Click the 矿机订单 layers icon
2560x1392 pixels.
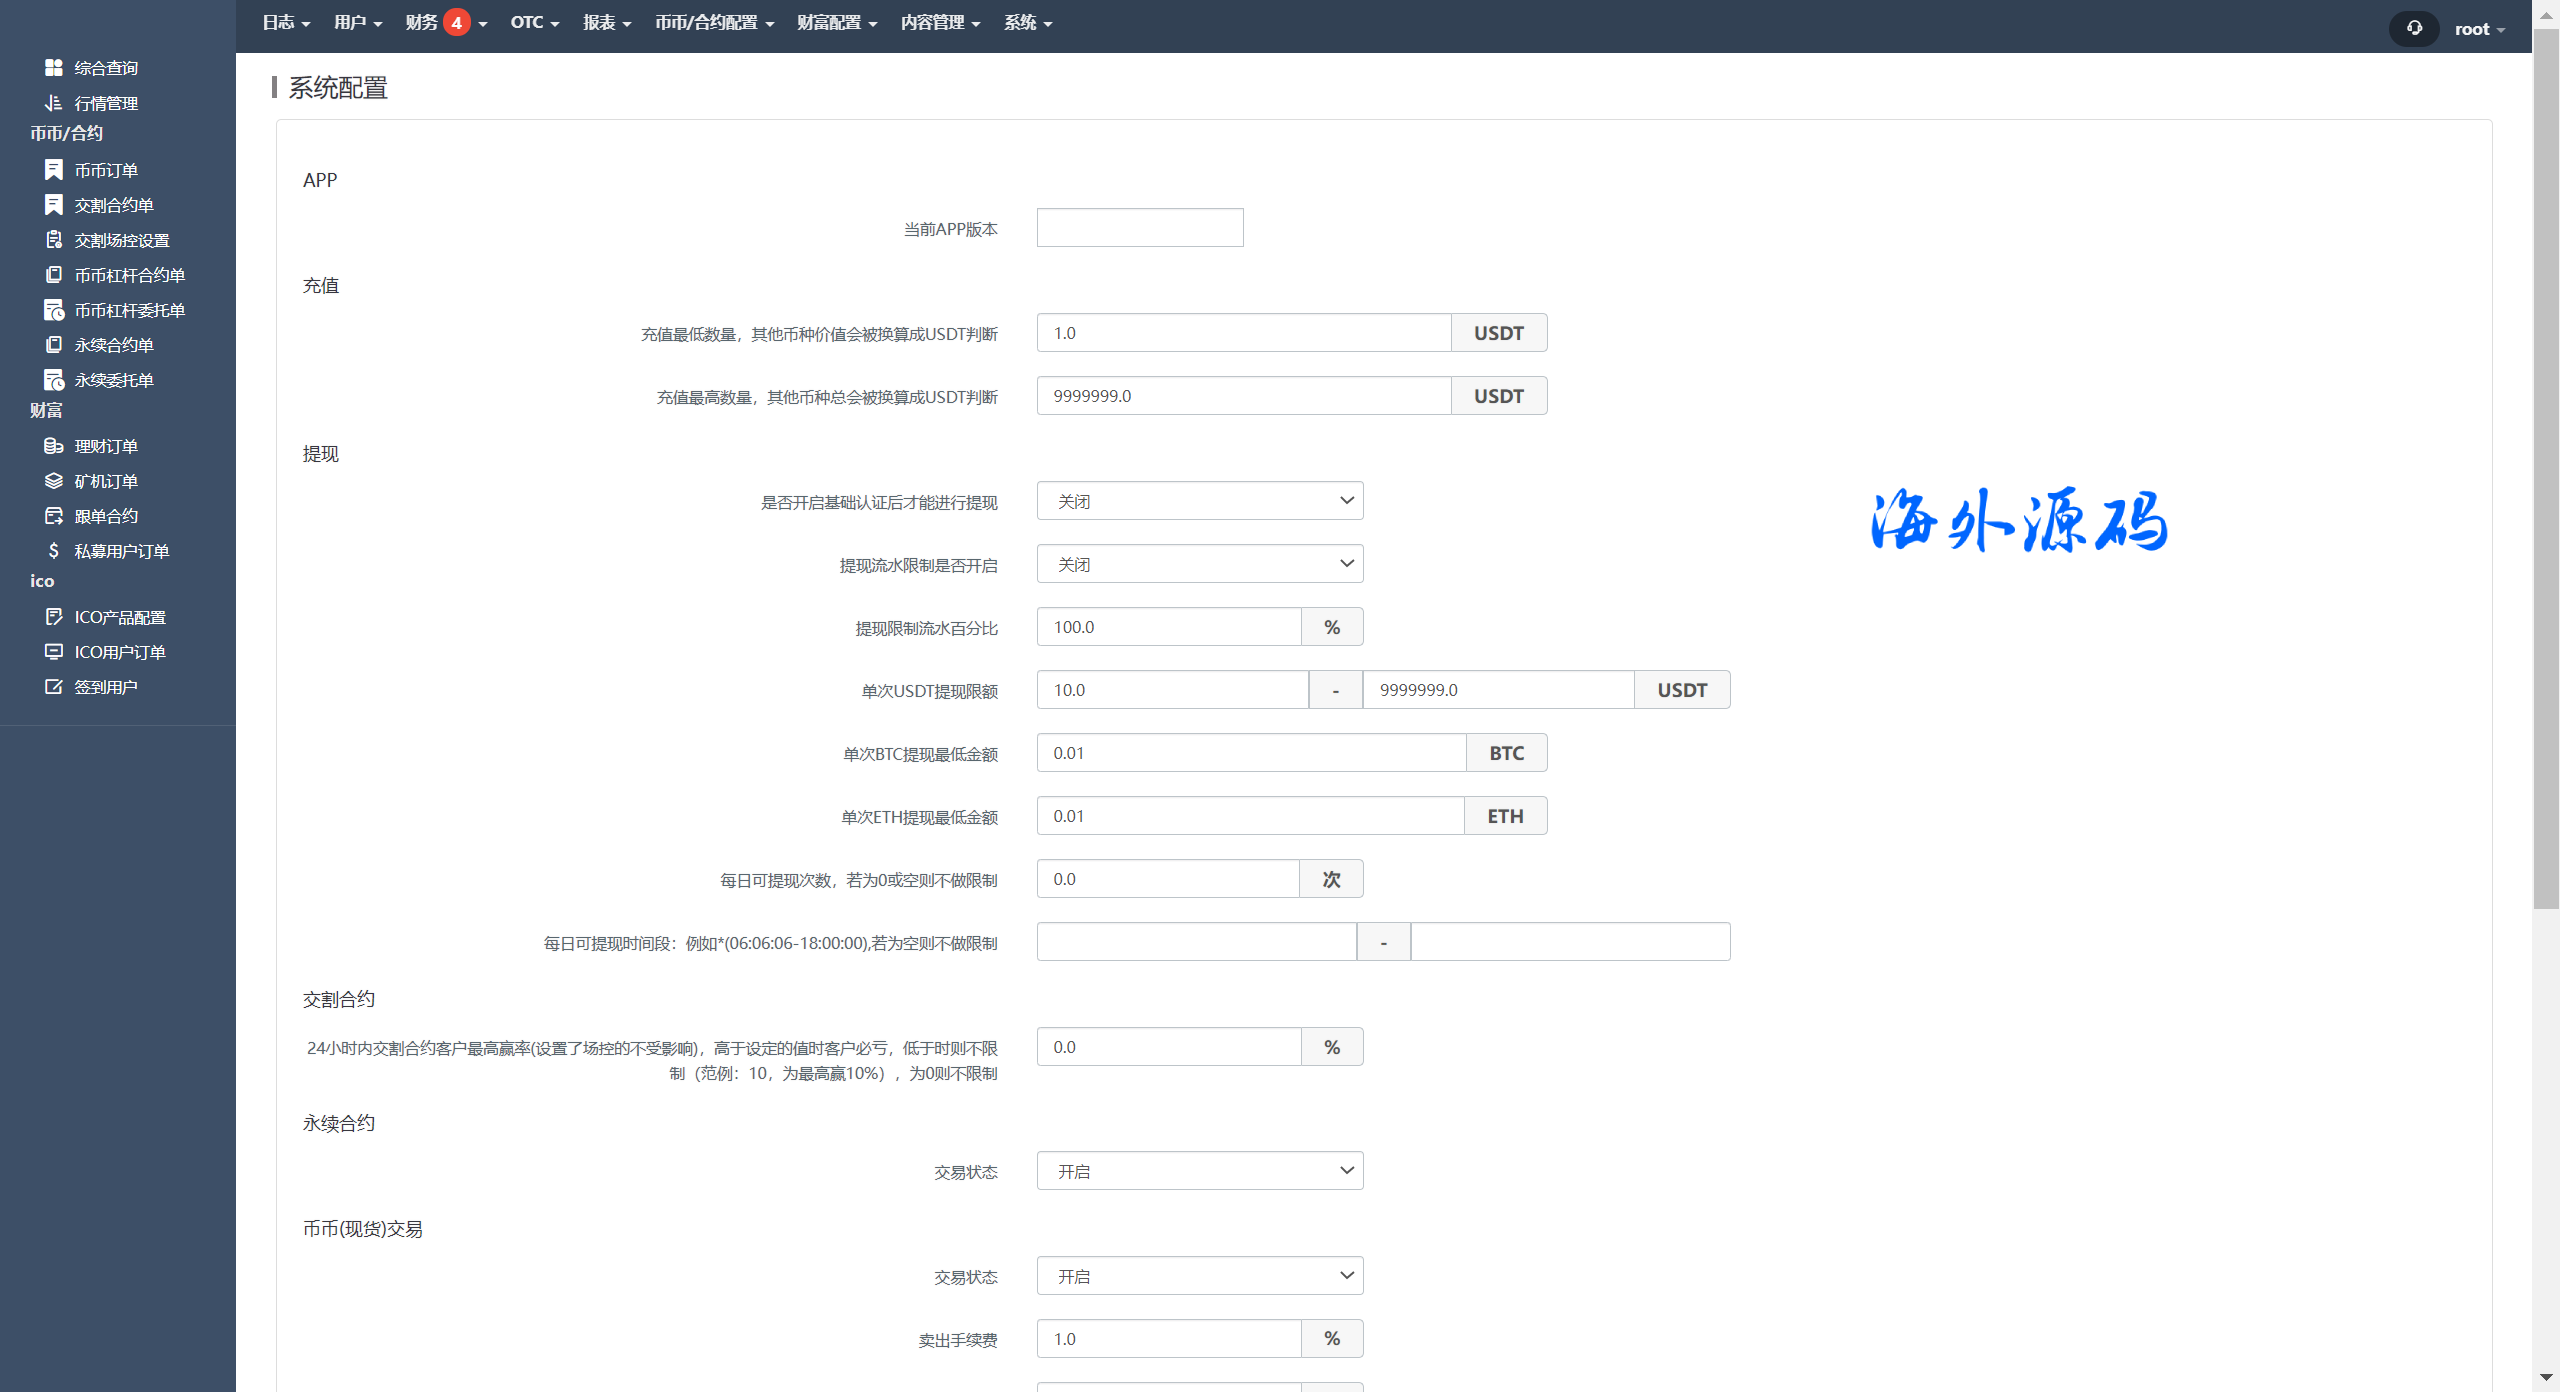(54, 480)
